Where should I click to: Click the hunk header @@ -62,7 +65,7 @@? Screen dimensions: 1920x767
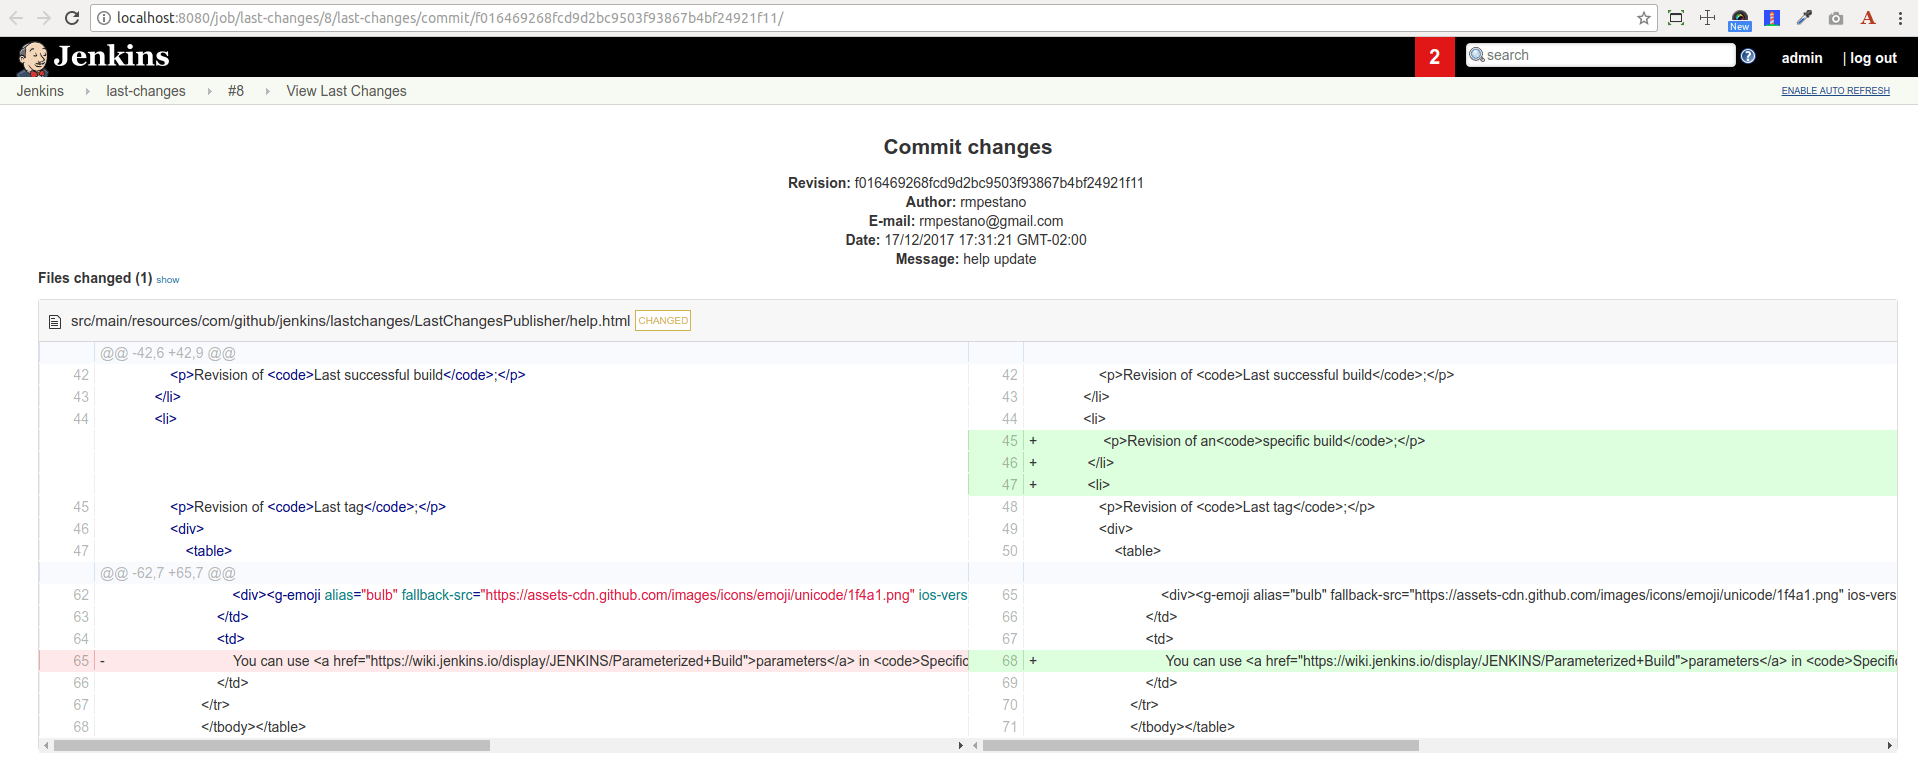pos(168,573)
